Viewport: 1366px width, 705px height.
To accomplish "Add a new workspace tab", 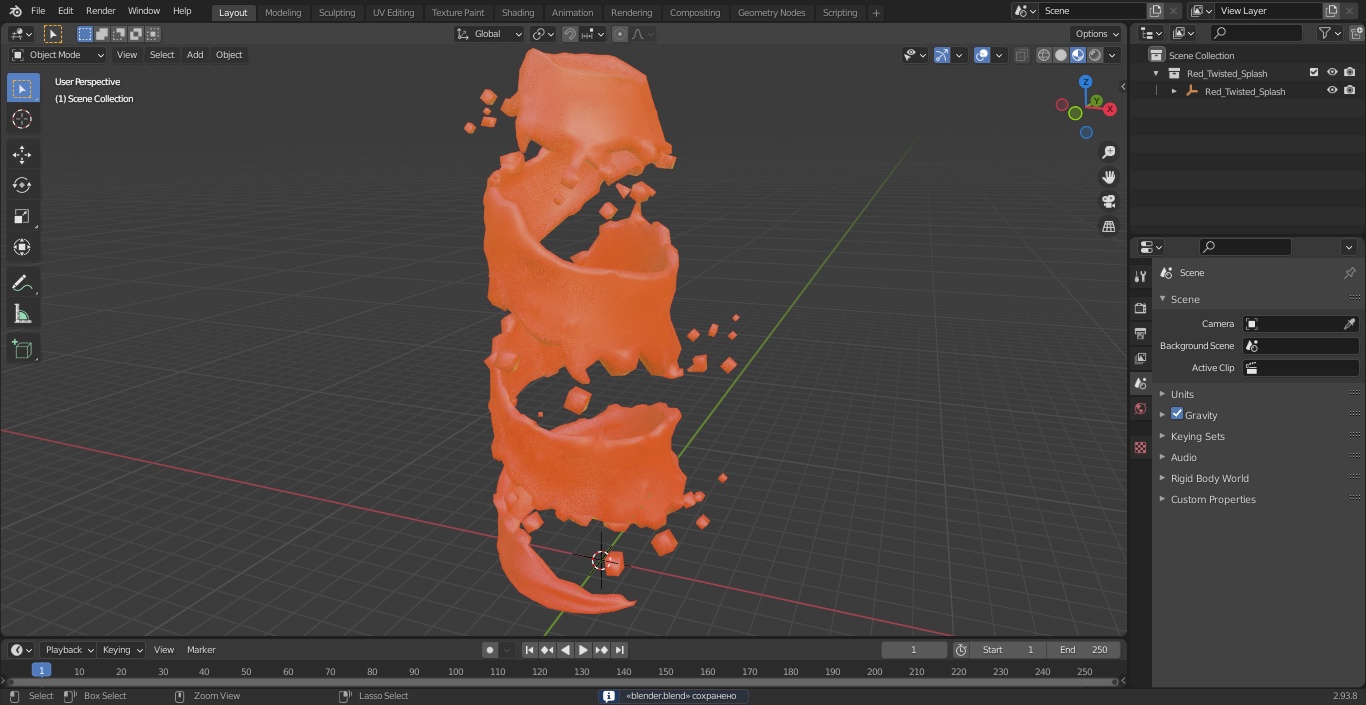I will [x=876, y=13].
